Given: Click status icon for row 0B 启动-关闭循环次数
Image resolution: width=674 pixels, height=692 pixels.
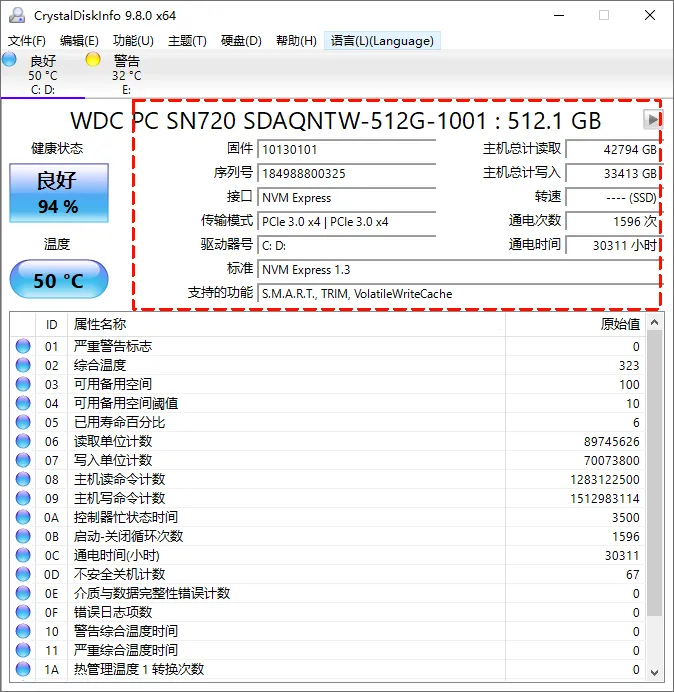Looking at the screenshot, I should [x=23, y=536].
